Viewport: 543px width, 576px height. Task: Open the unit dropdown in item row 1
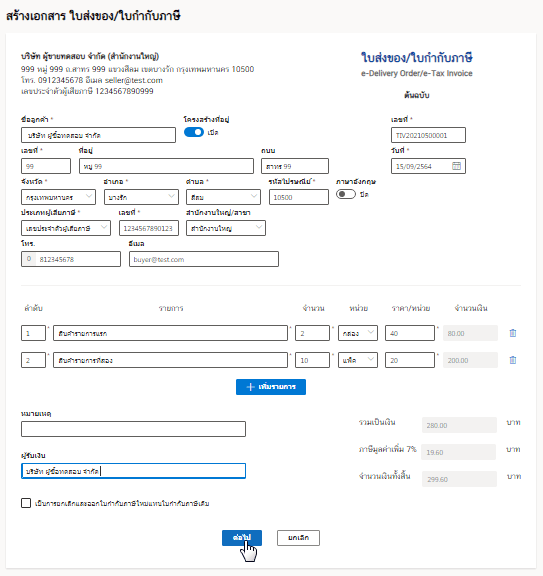click(x=358, y=333)
